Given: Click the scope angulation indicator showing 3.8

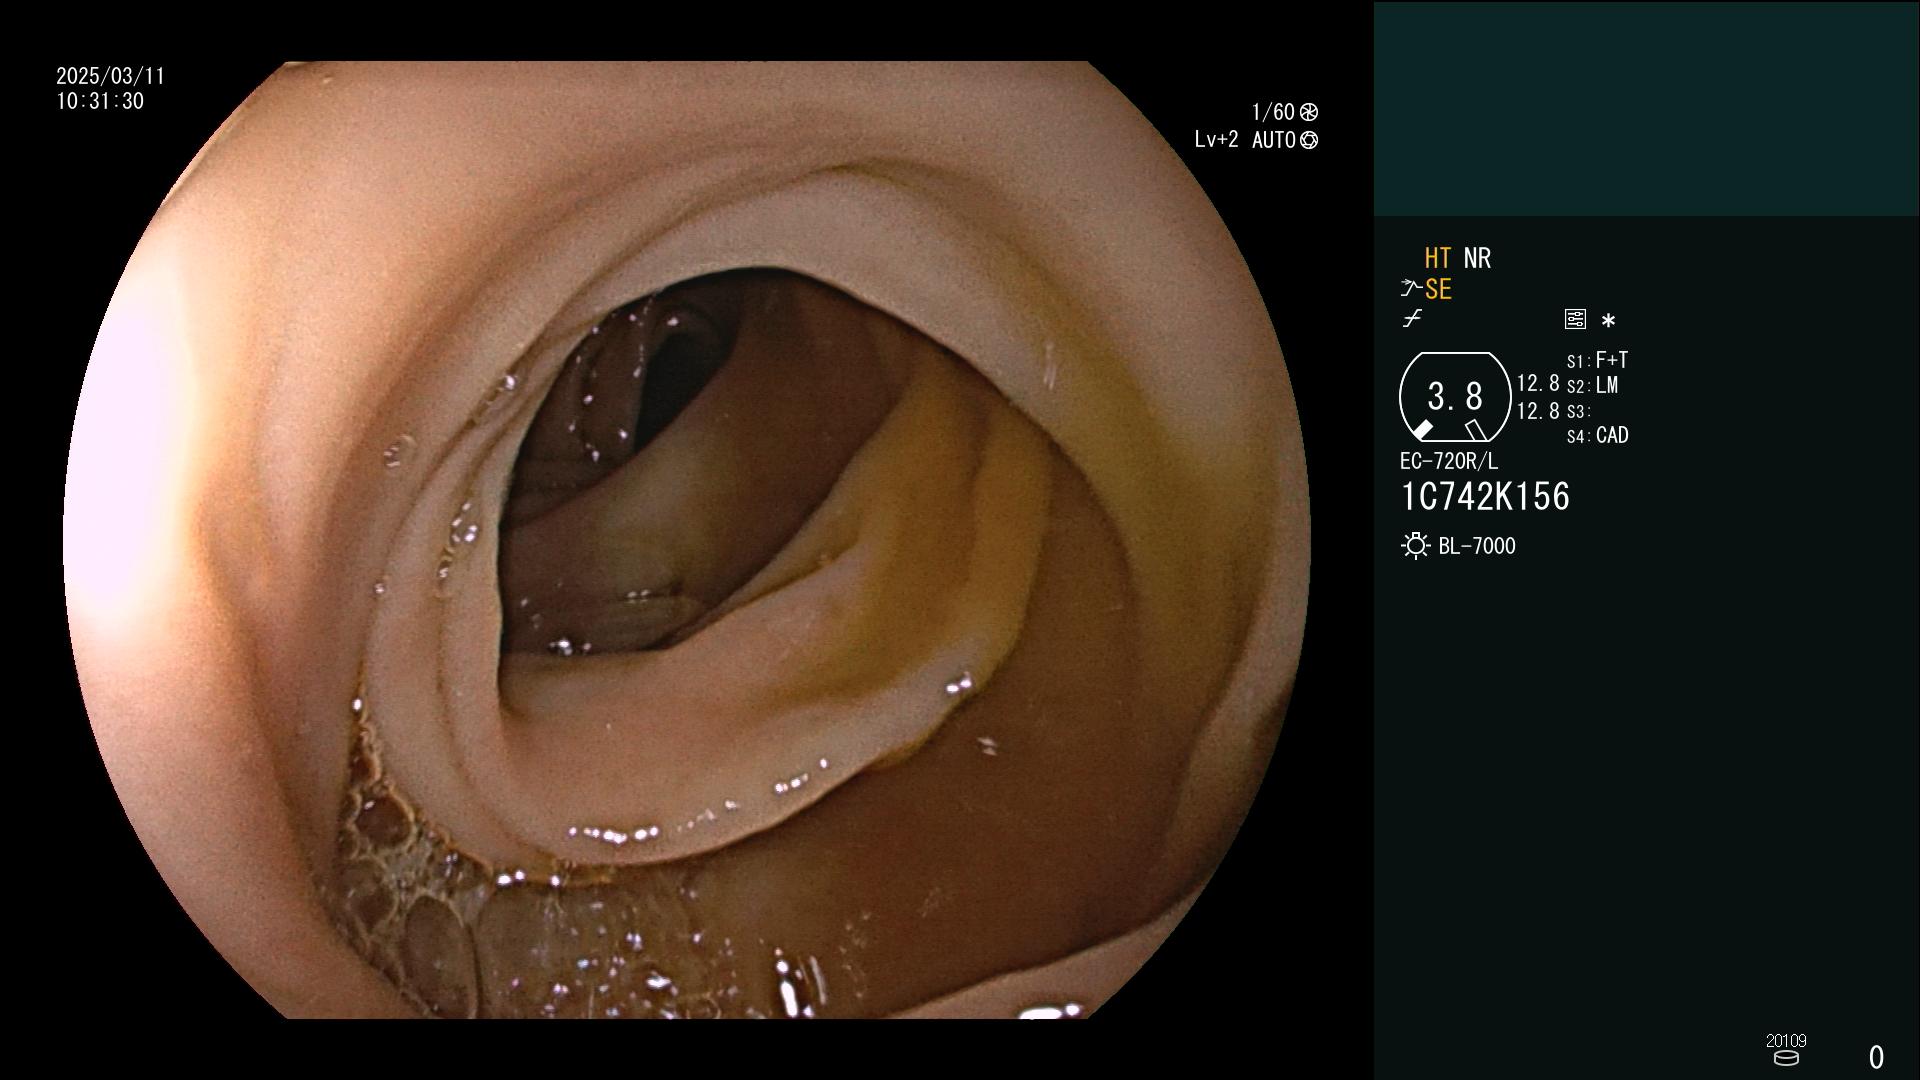Looking at the screenshot, I should coord(1455,397).
